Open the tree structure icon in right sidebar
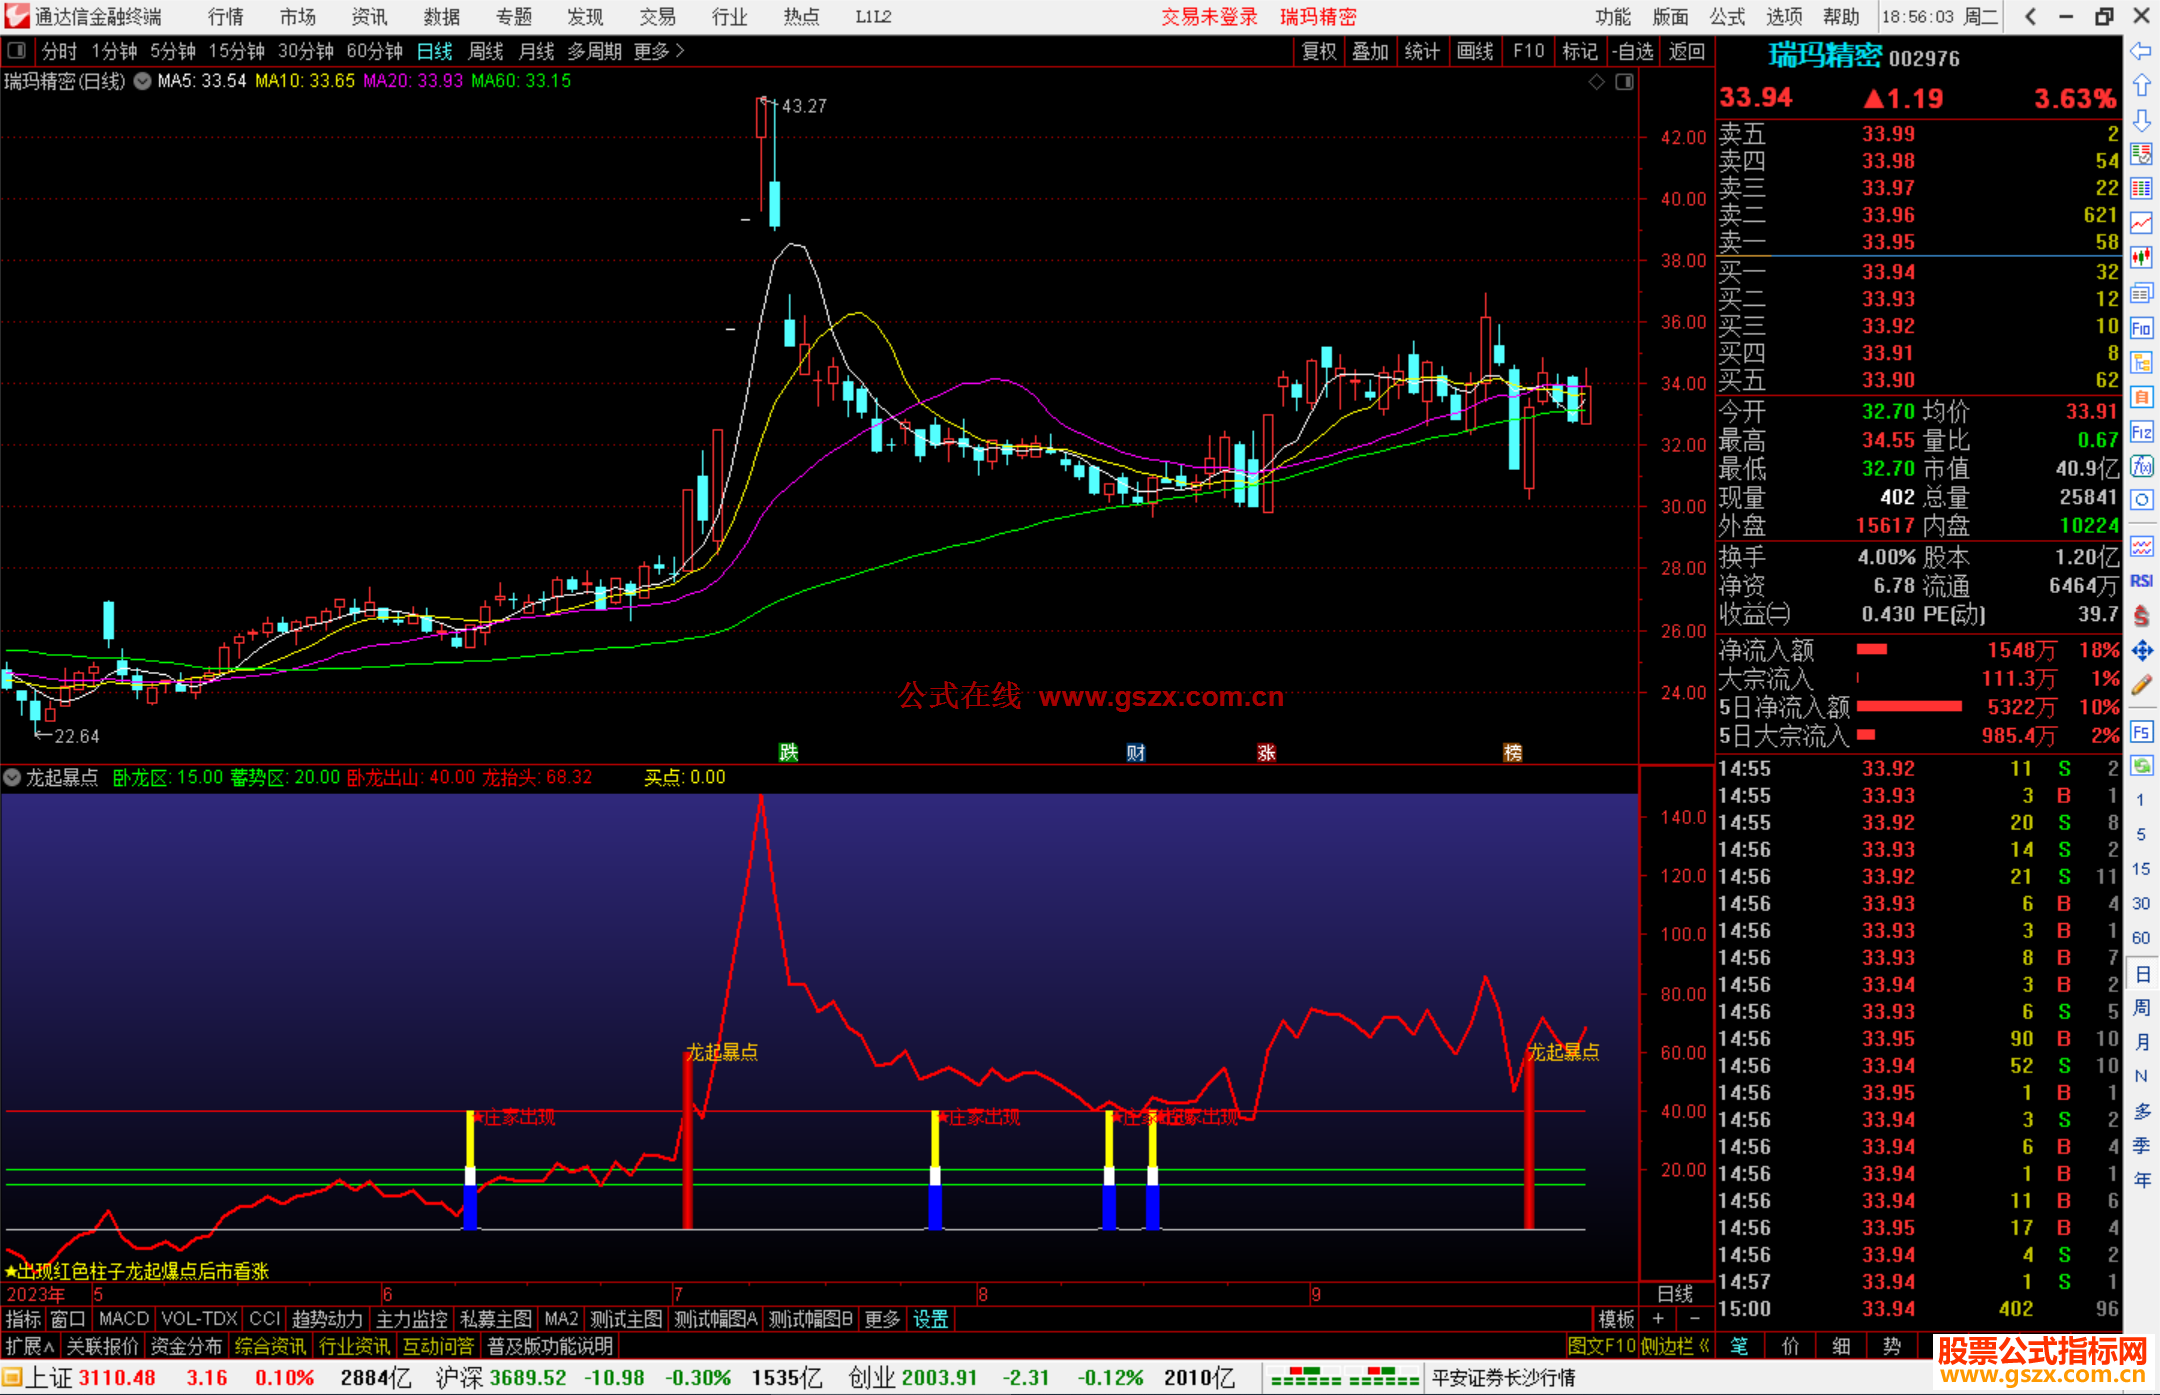Viewport: 2160px width, 1395px height. pos(2141,362)
